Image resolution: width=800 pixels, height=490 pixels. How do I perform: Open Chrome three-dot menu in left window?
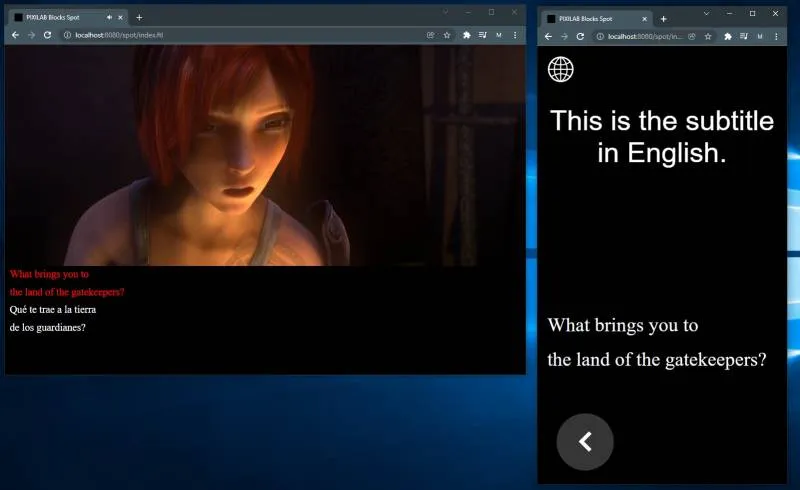pos(515,35)
